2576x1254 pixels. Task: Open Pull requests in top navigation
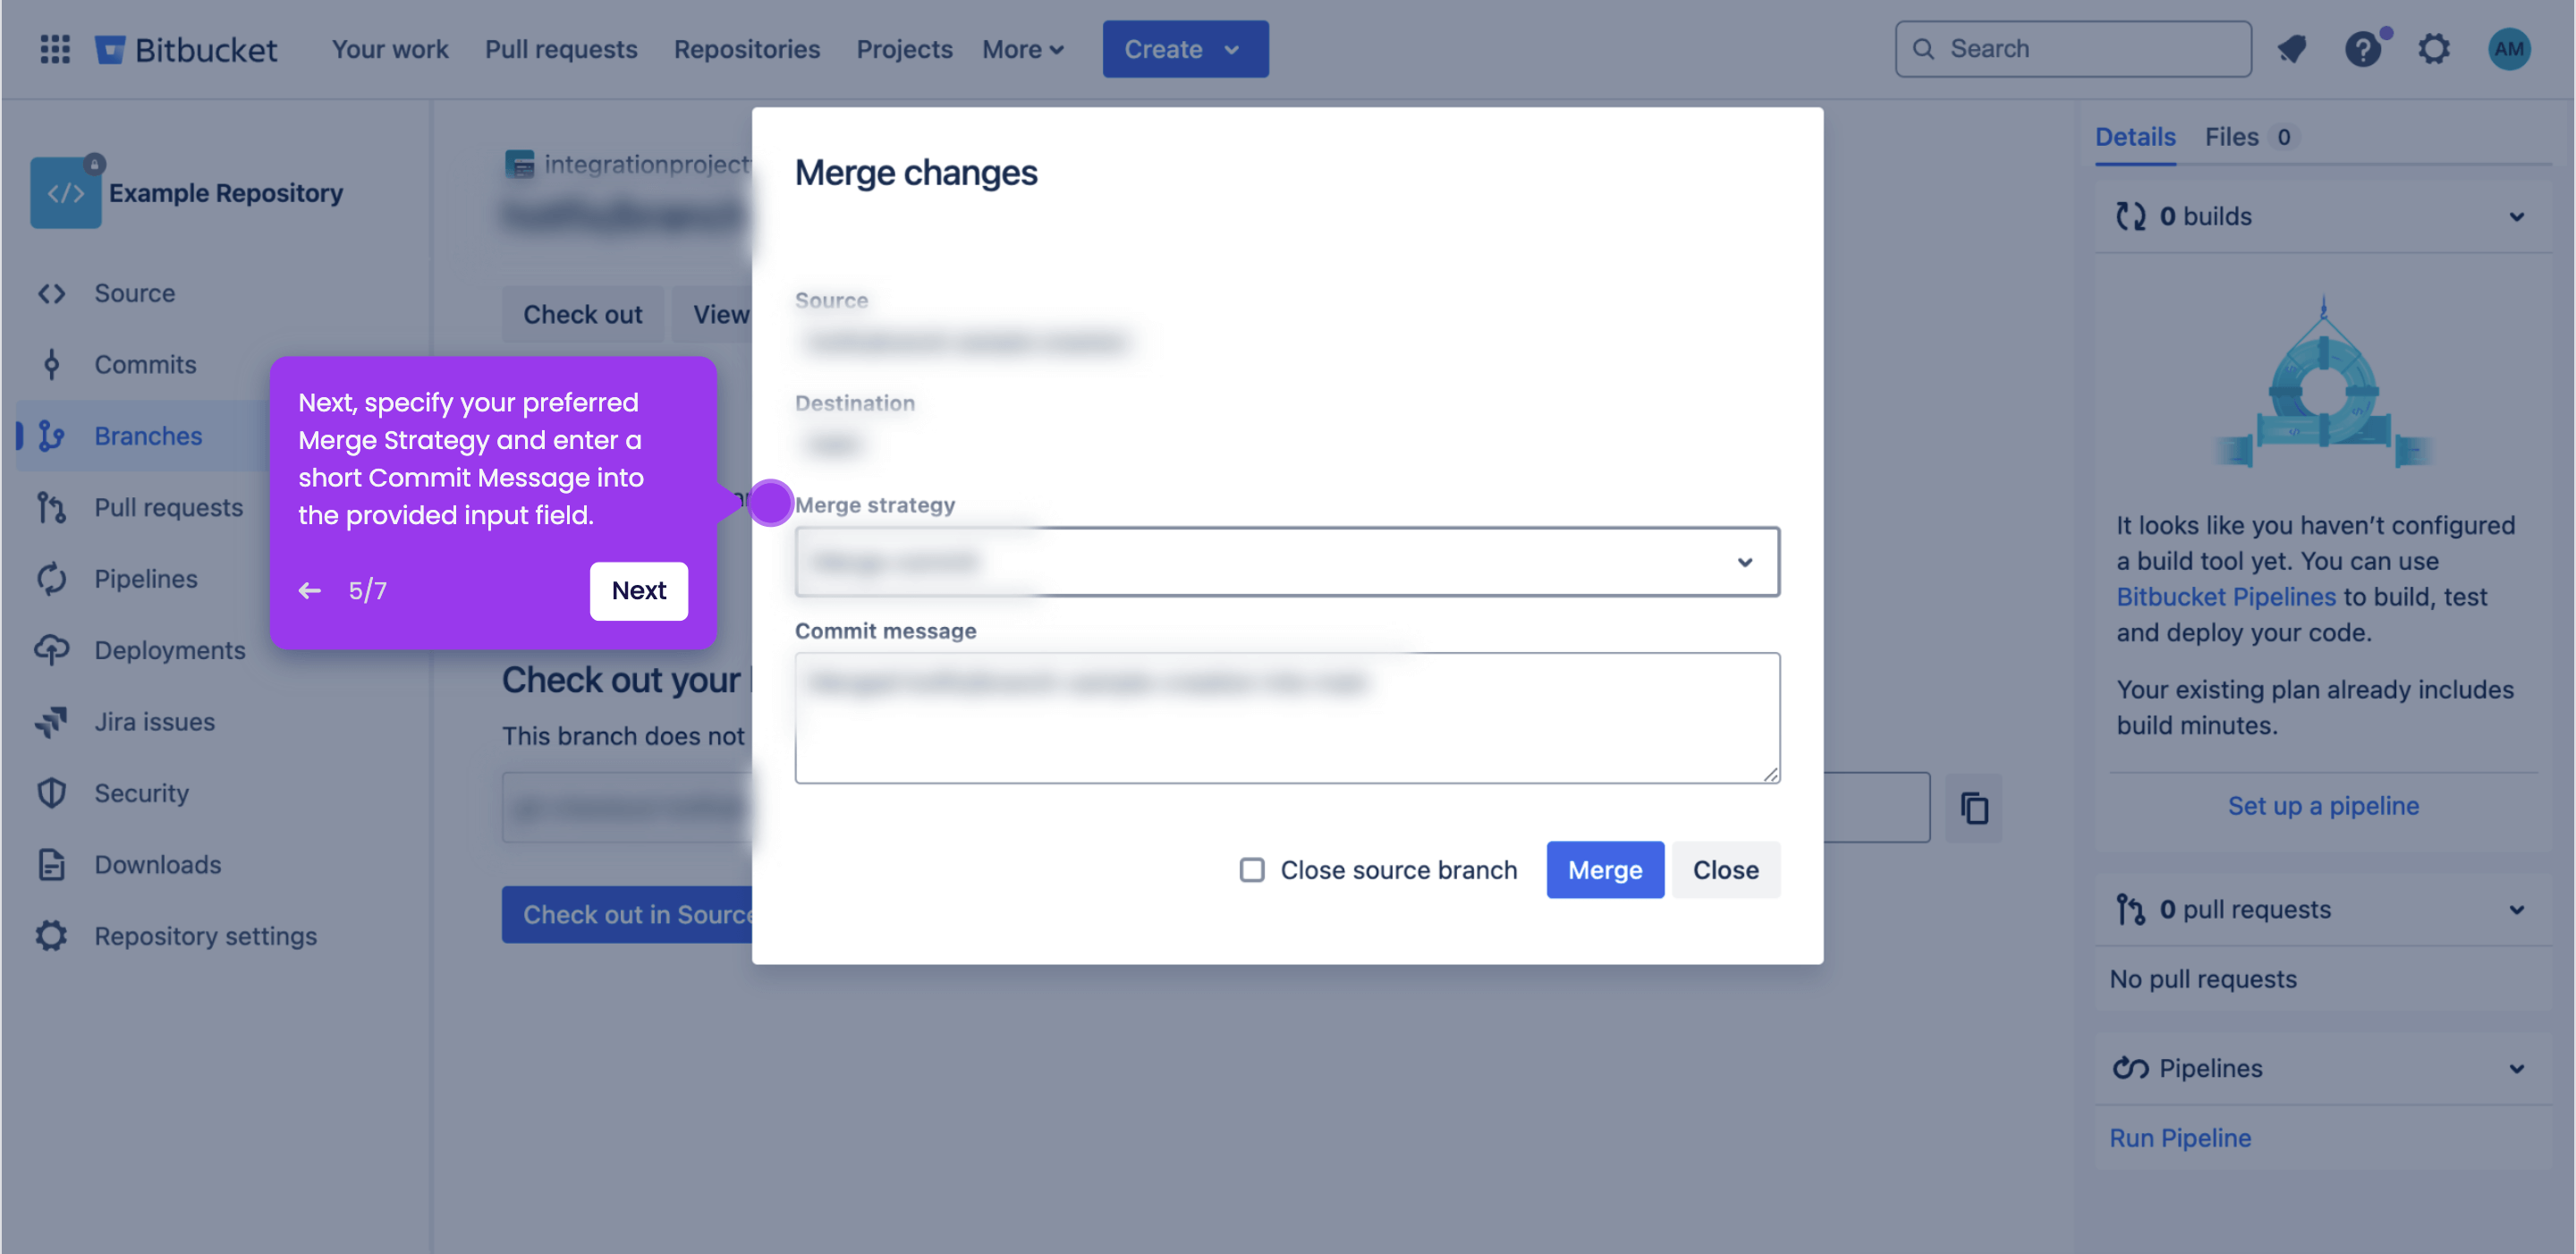point(561,49)
